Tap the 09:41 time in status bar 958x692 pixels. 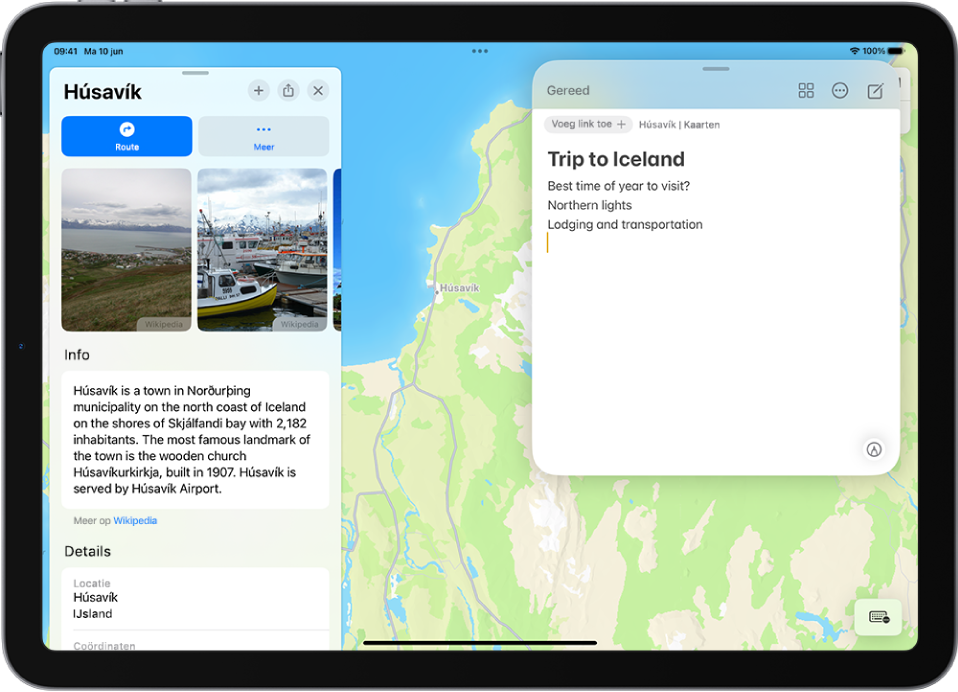click(65, 51)
